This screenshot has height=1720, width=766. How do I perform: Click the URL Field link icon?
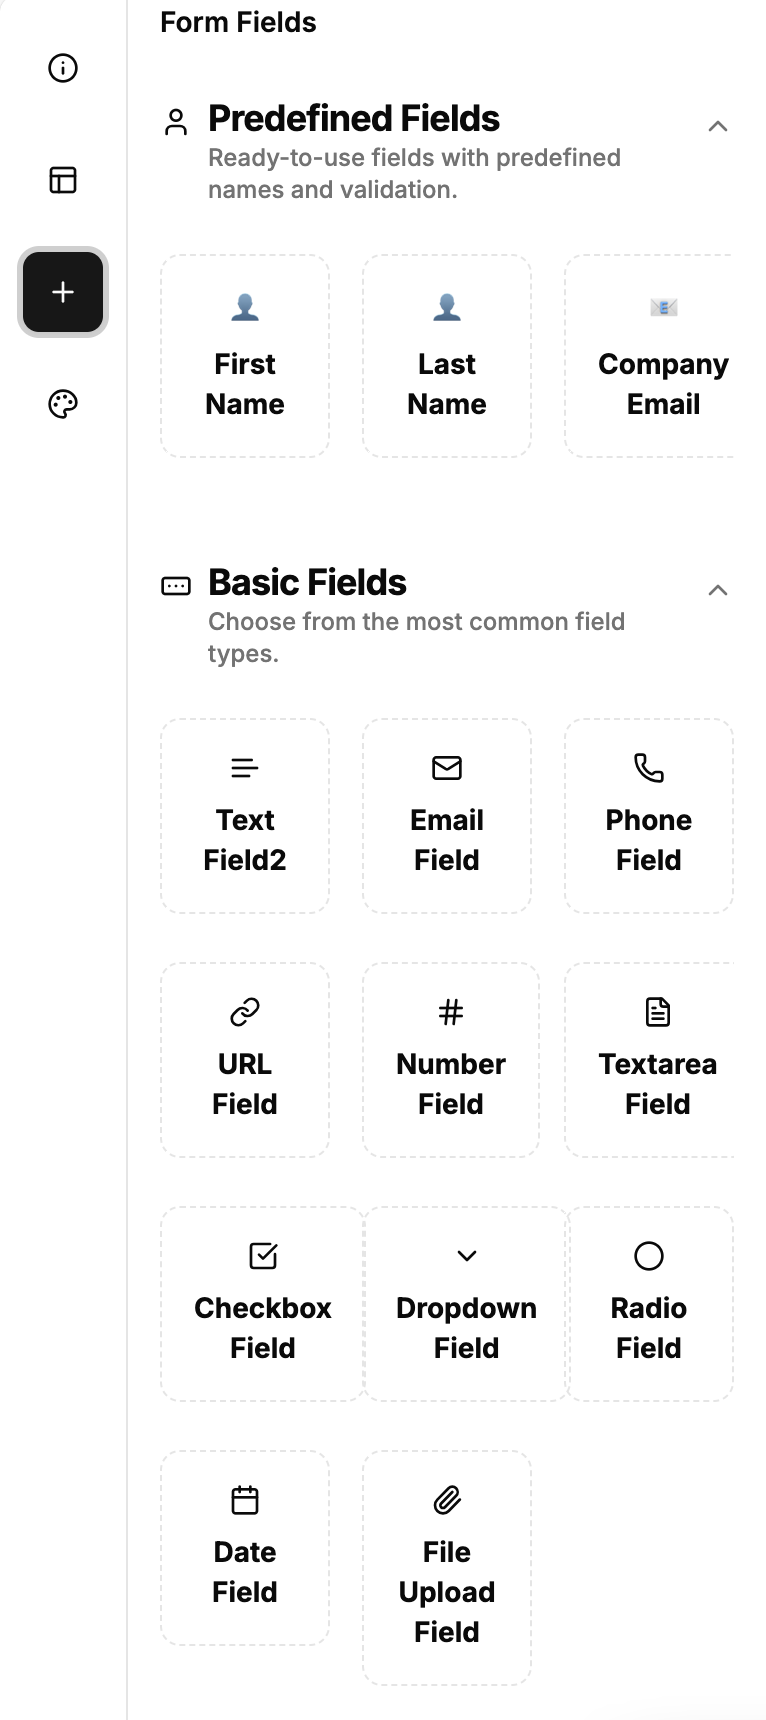pos(245,1012)
